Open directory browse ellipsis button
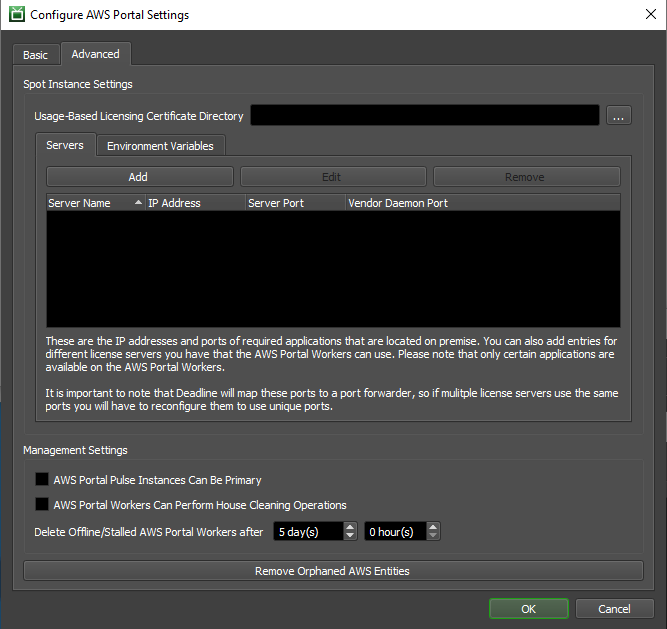This screenshot has width=667, height=629. tap(617, 116)
